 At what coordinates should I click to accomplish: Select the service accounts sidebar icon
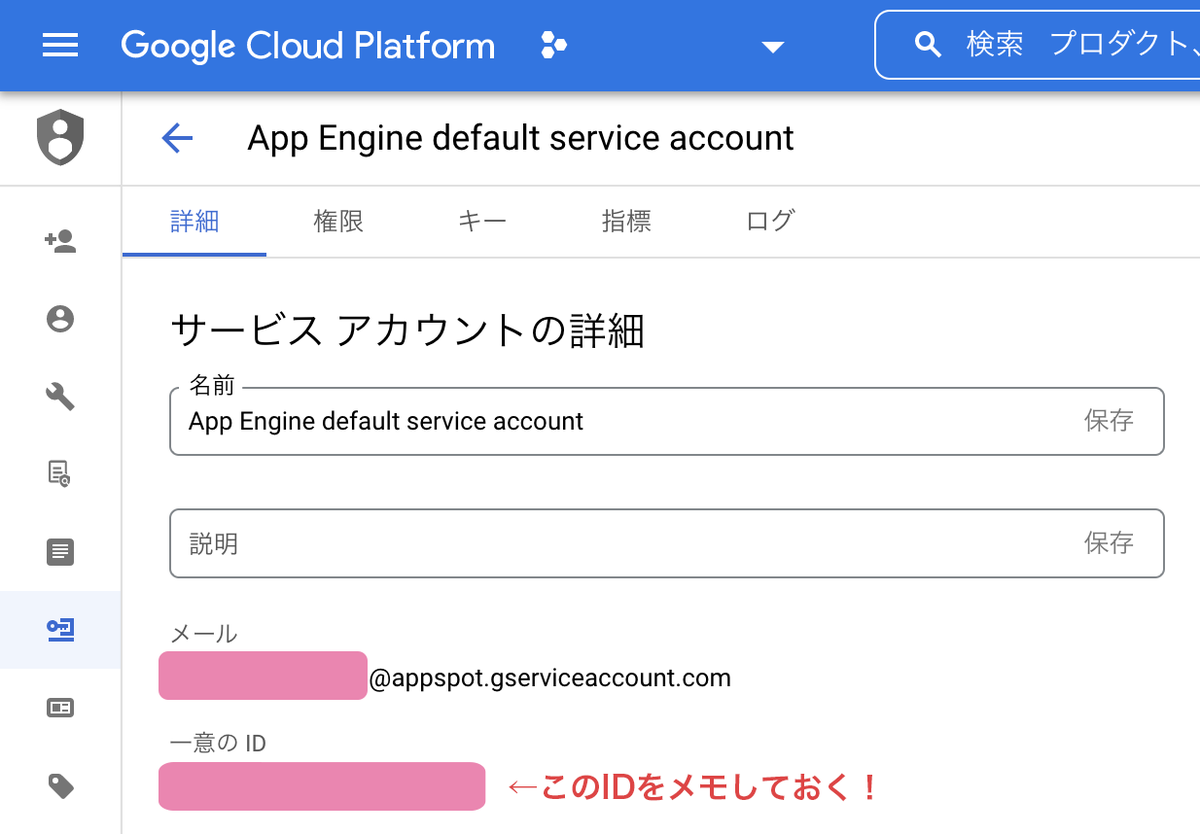60,629
